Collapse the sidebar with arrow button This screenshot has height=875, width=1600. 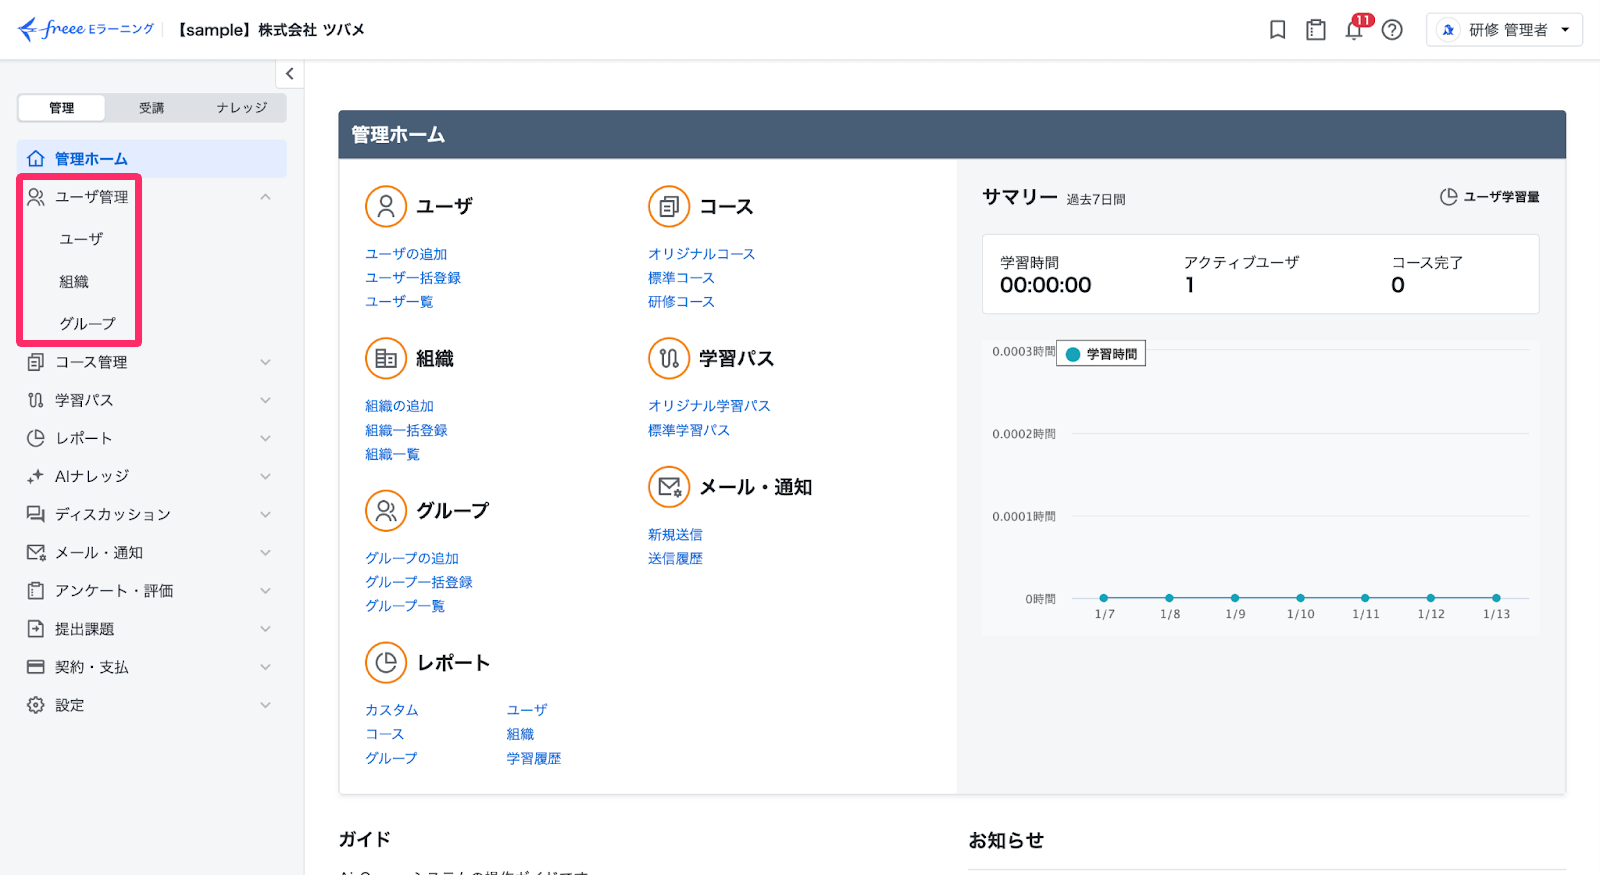click(x=289, y=73)
